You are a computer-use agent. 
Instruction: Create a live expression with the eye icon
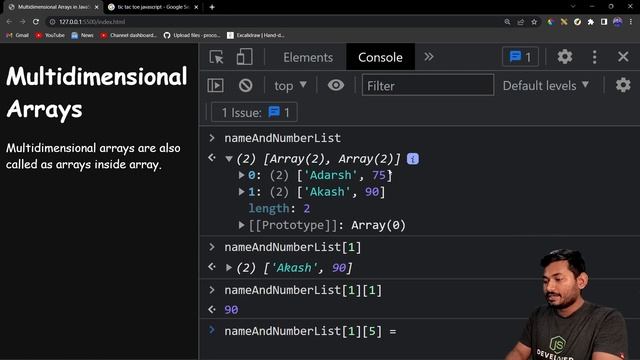[336, 85]
